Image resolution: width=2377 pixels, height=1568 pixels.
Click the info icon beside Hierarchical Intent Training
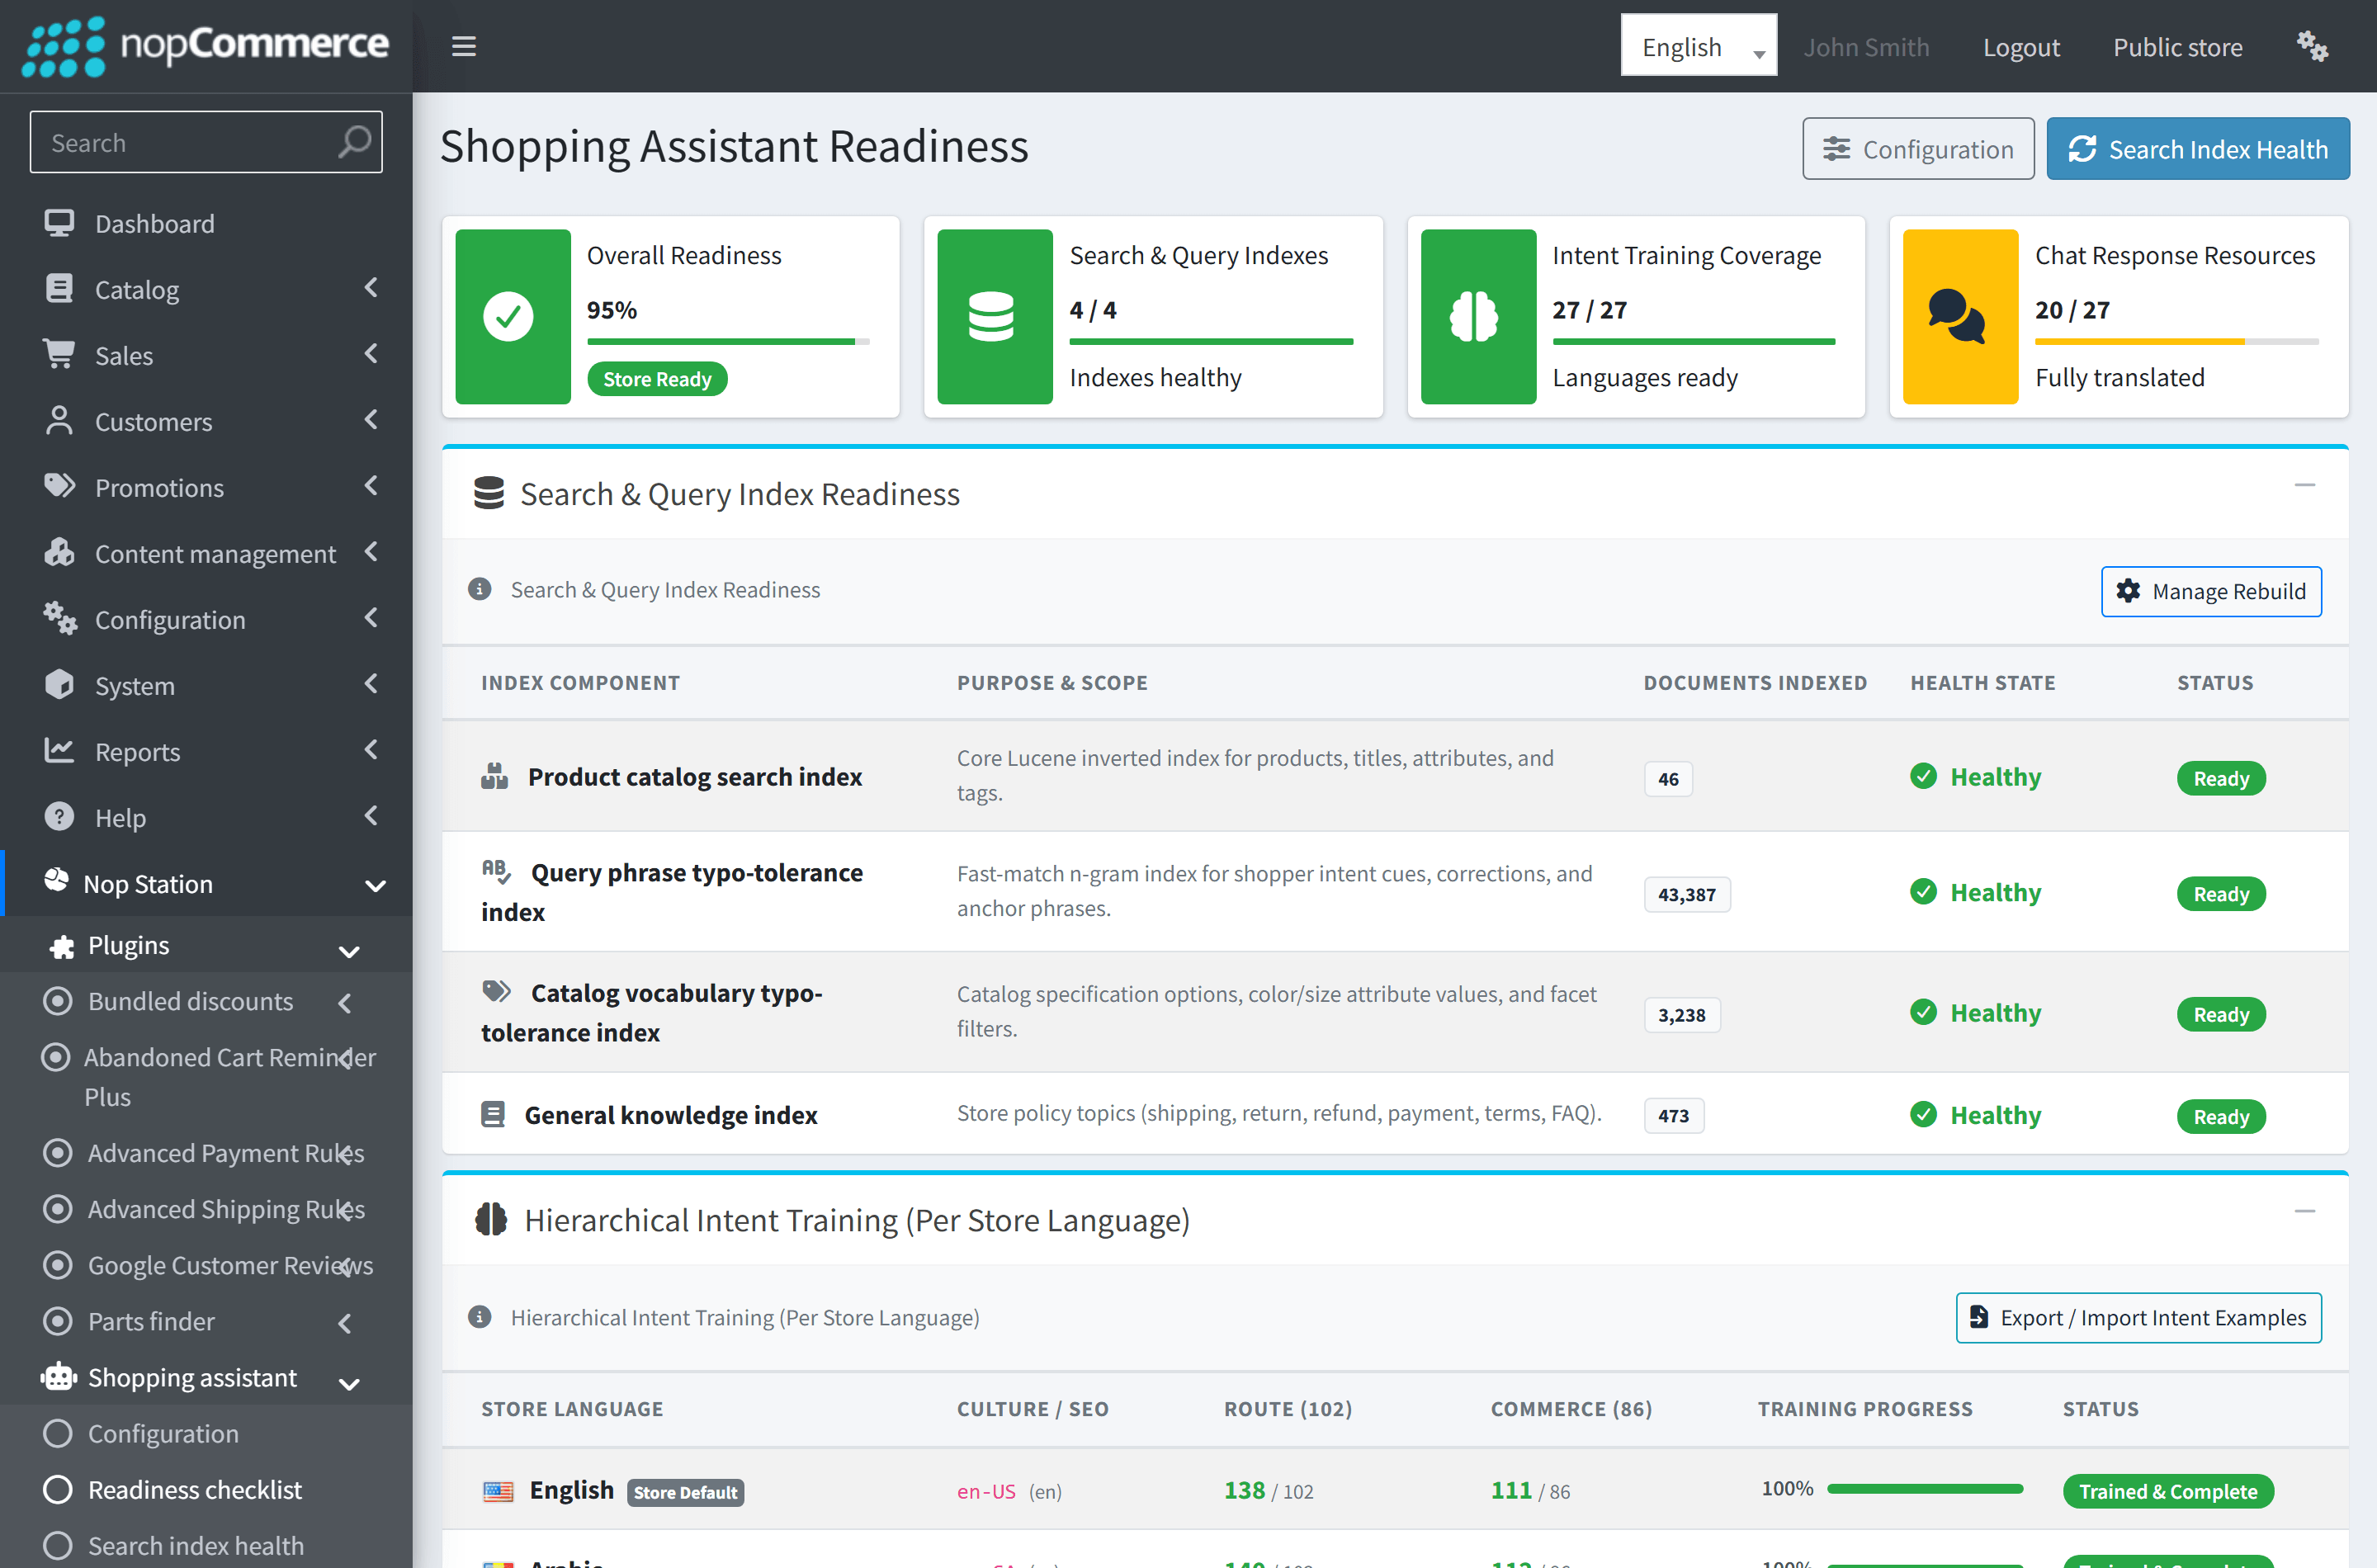480,1317
